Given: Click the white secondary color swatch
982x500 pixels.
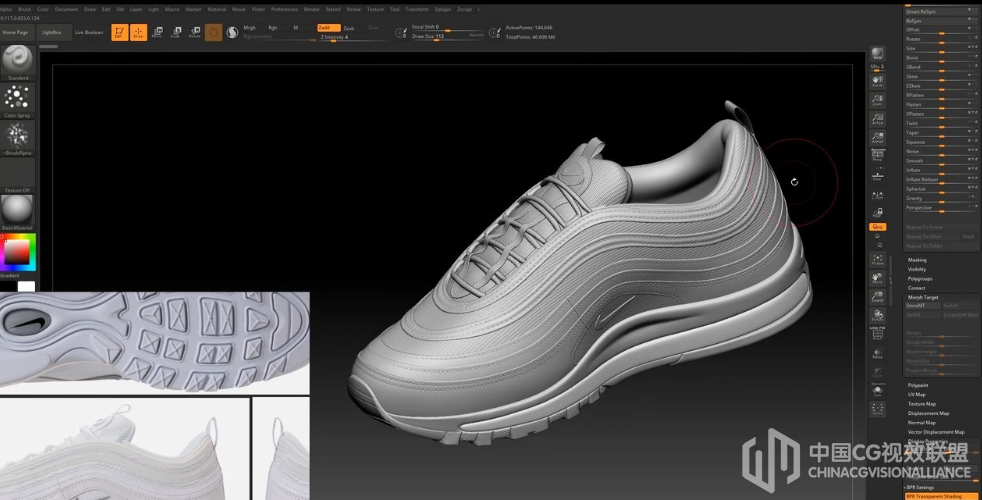Looking at the screenshot, I should coord(26,286).
